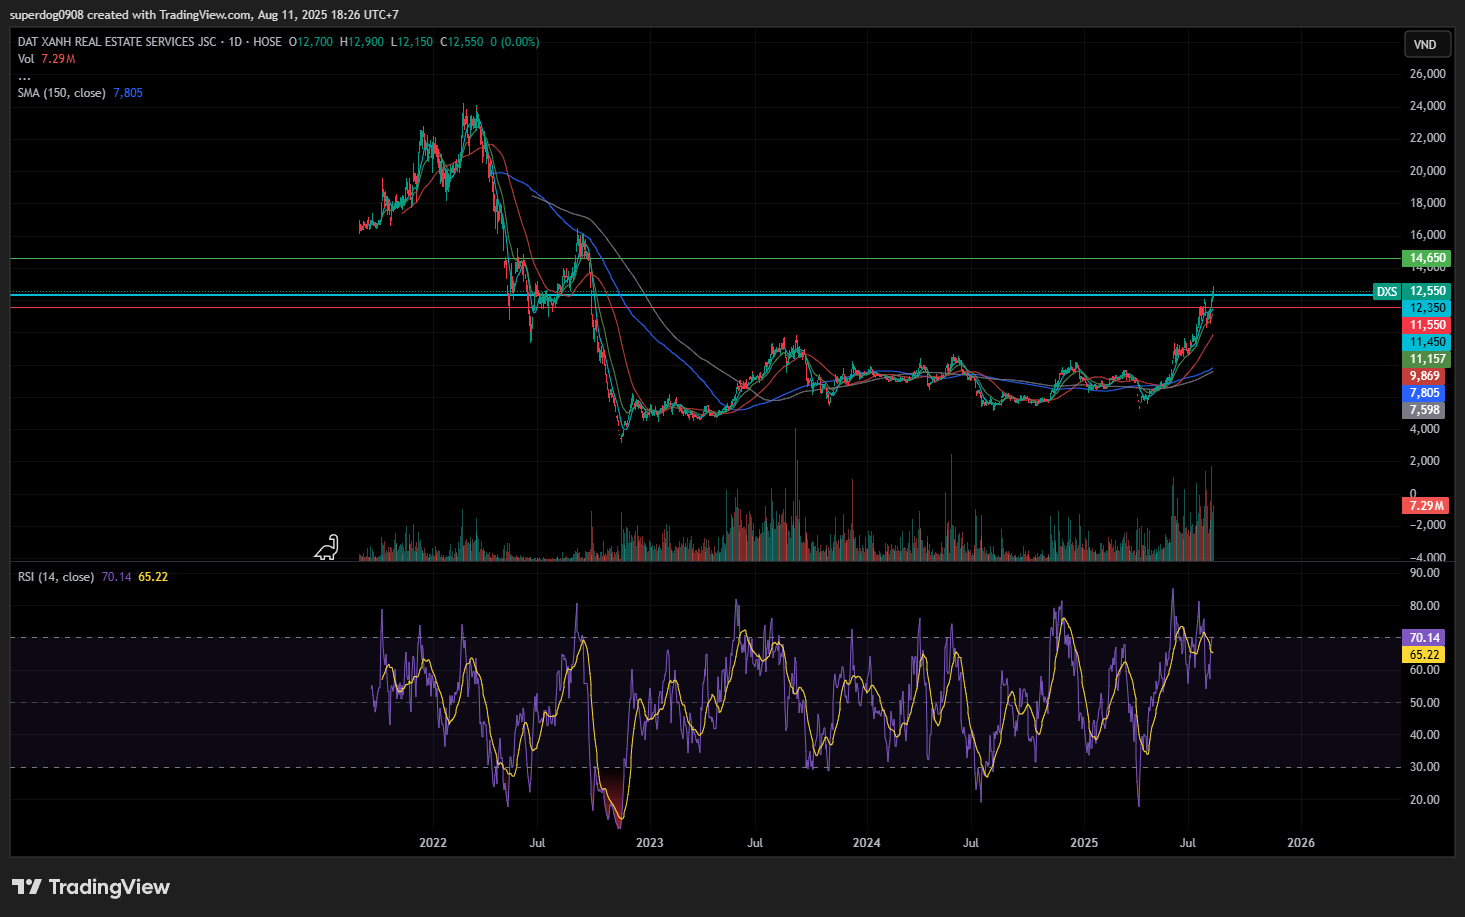Open the VND currency selector

pos(1425,44)
